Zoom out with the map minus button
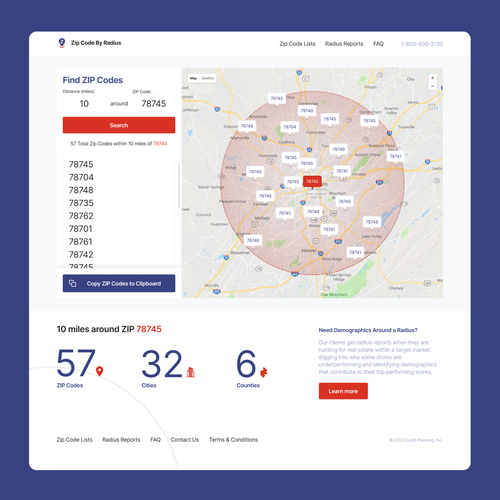This screenshot has height=500, width=500. pyautogui.click(x=432, y=86)
